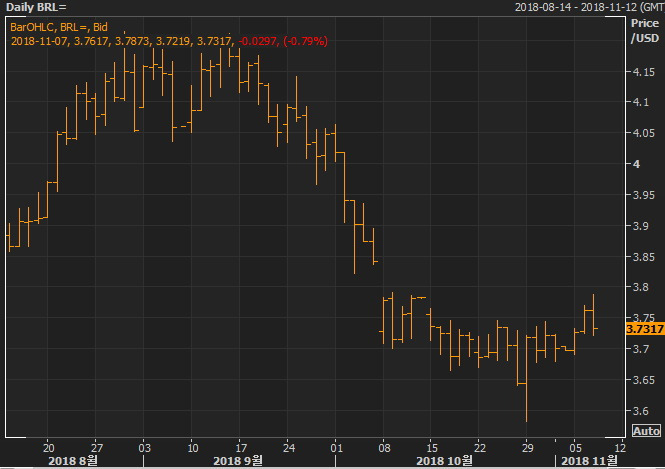This screenshot has width=665, height=469.
Task: Click the date tick 20 under August
Action: (x=49, y=448)
